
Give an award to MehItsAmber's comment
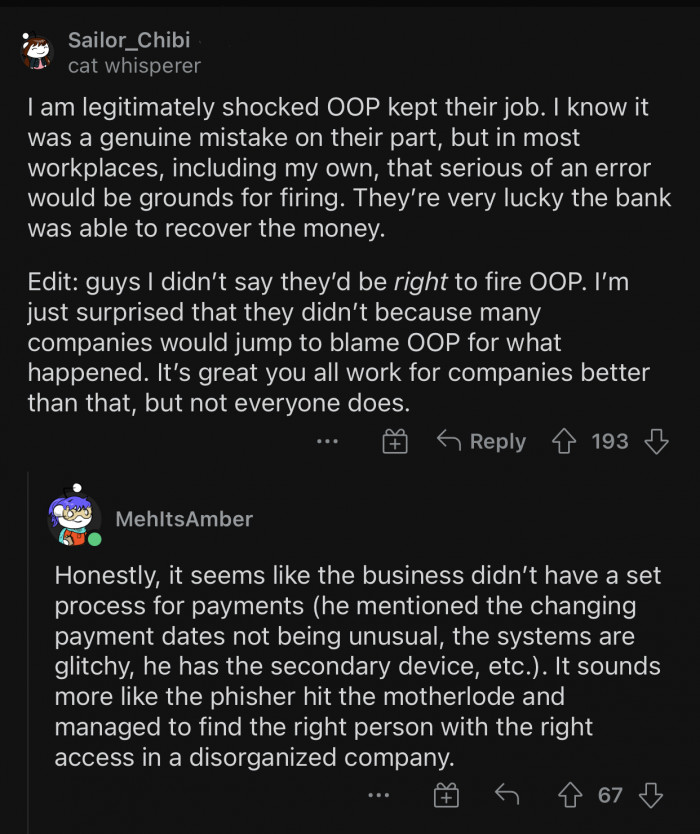444,795
